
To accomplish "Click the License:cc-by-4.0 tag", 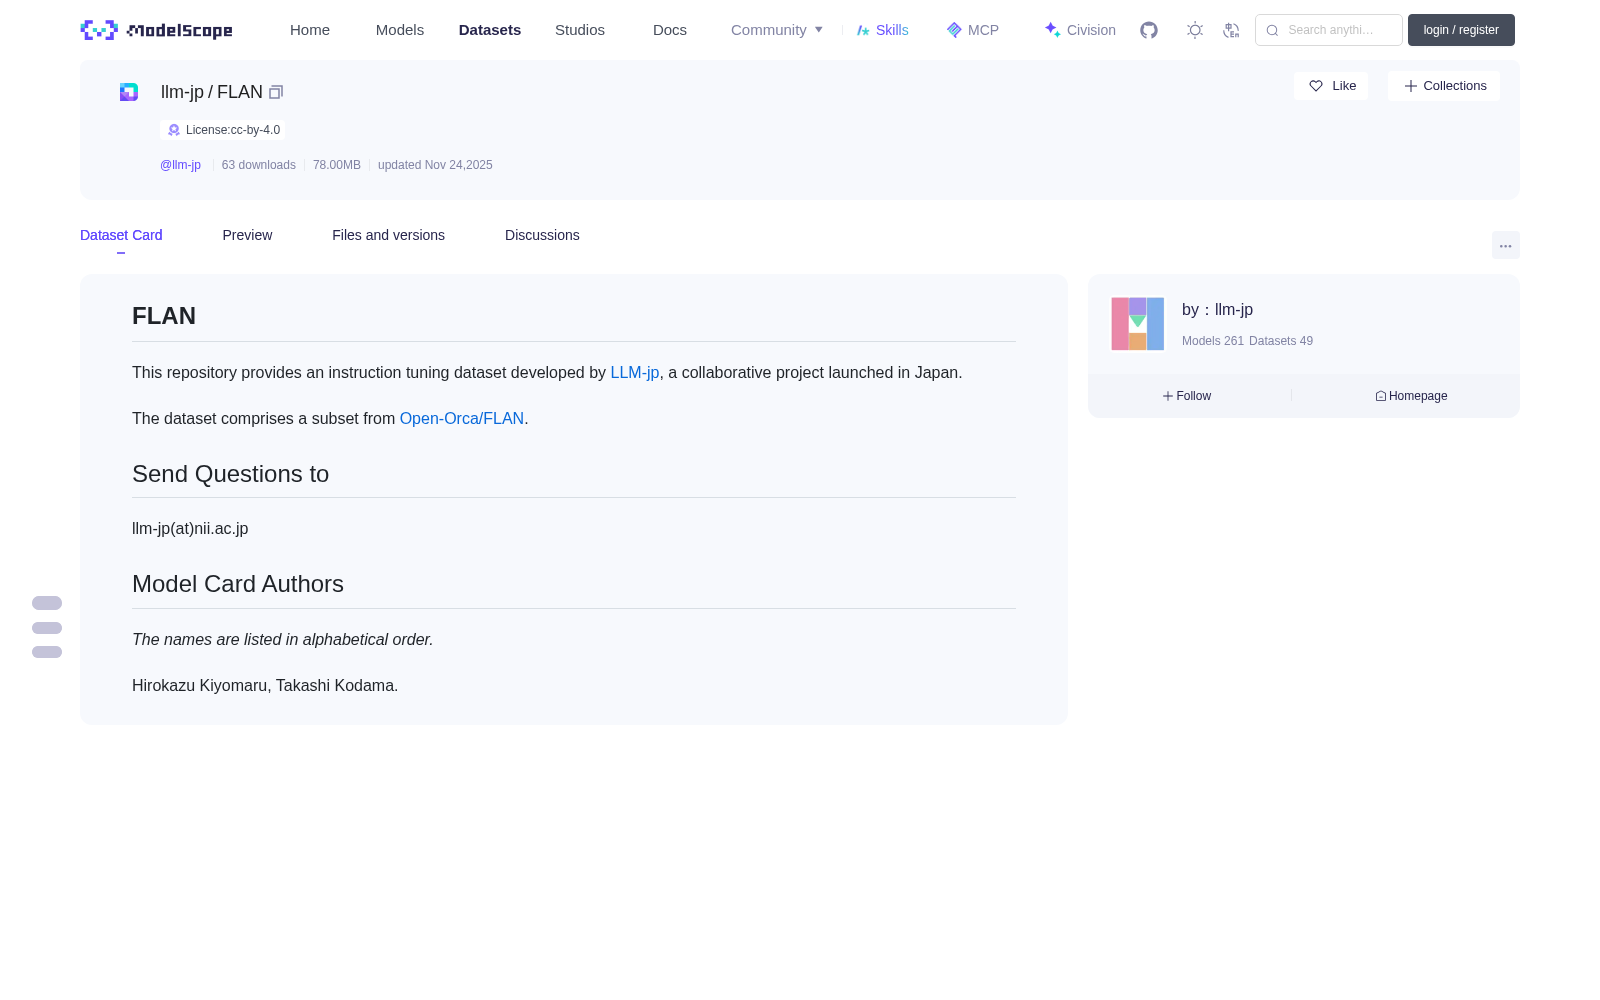I will (223, 130).
